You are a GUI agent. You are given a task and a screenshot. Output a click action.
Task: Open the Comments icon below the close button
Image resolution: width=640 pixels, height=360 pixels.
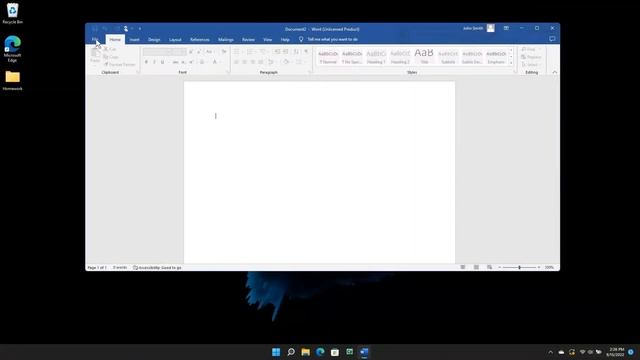click(552, 39)
